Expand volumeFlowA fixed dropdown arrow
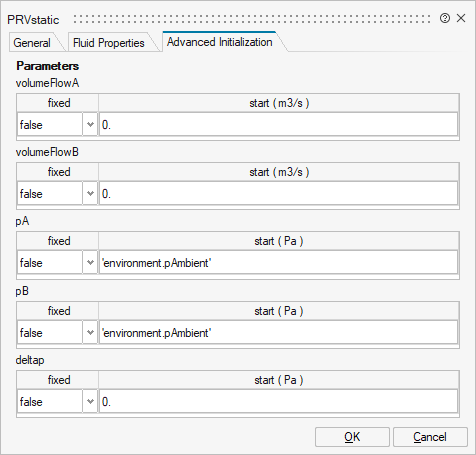Image resolution: width=476 pixels, height=455 pixels. 90,125
